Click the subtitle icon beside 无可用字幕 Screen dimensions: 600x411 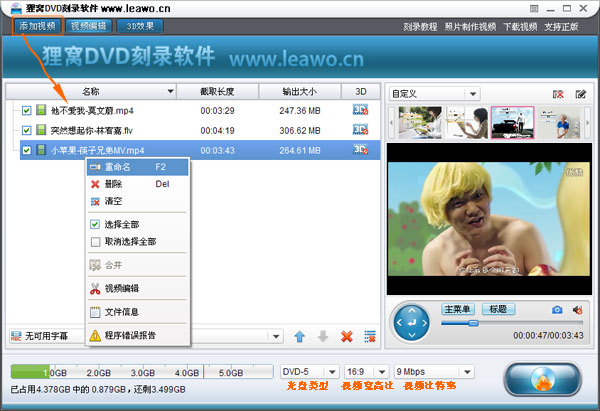point(16,336)
